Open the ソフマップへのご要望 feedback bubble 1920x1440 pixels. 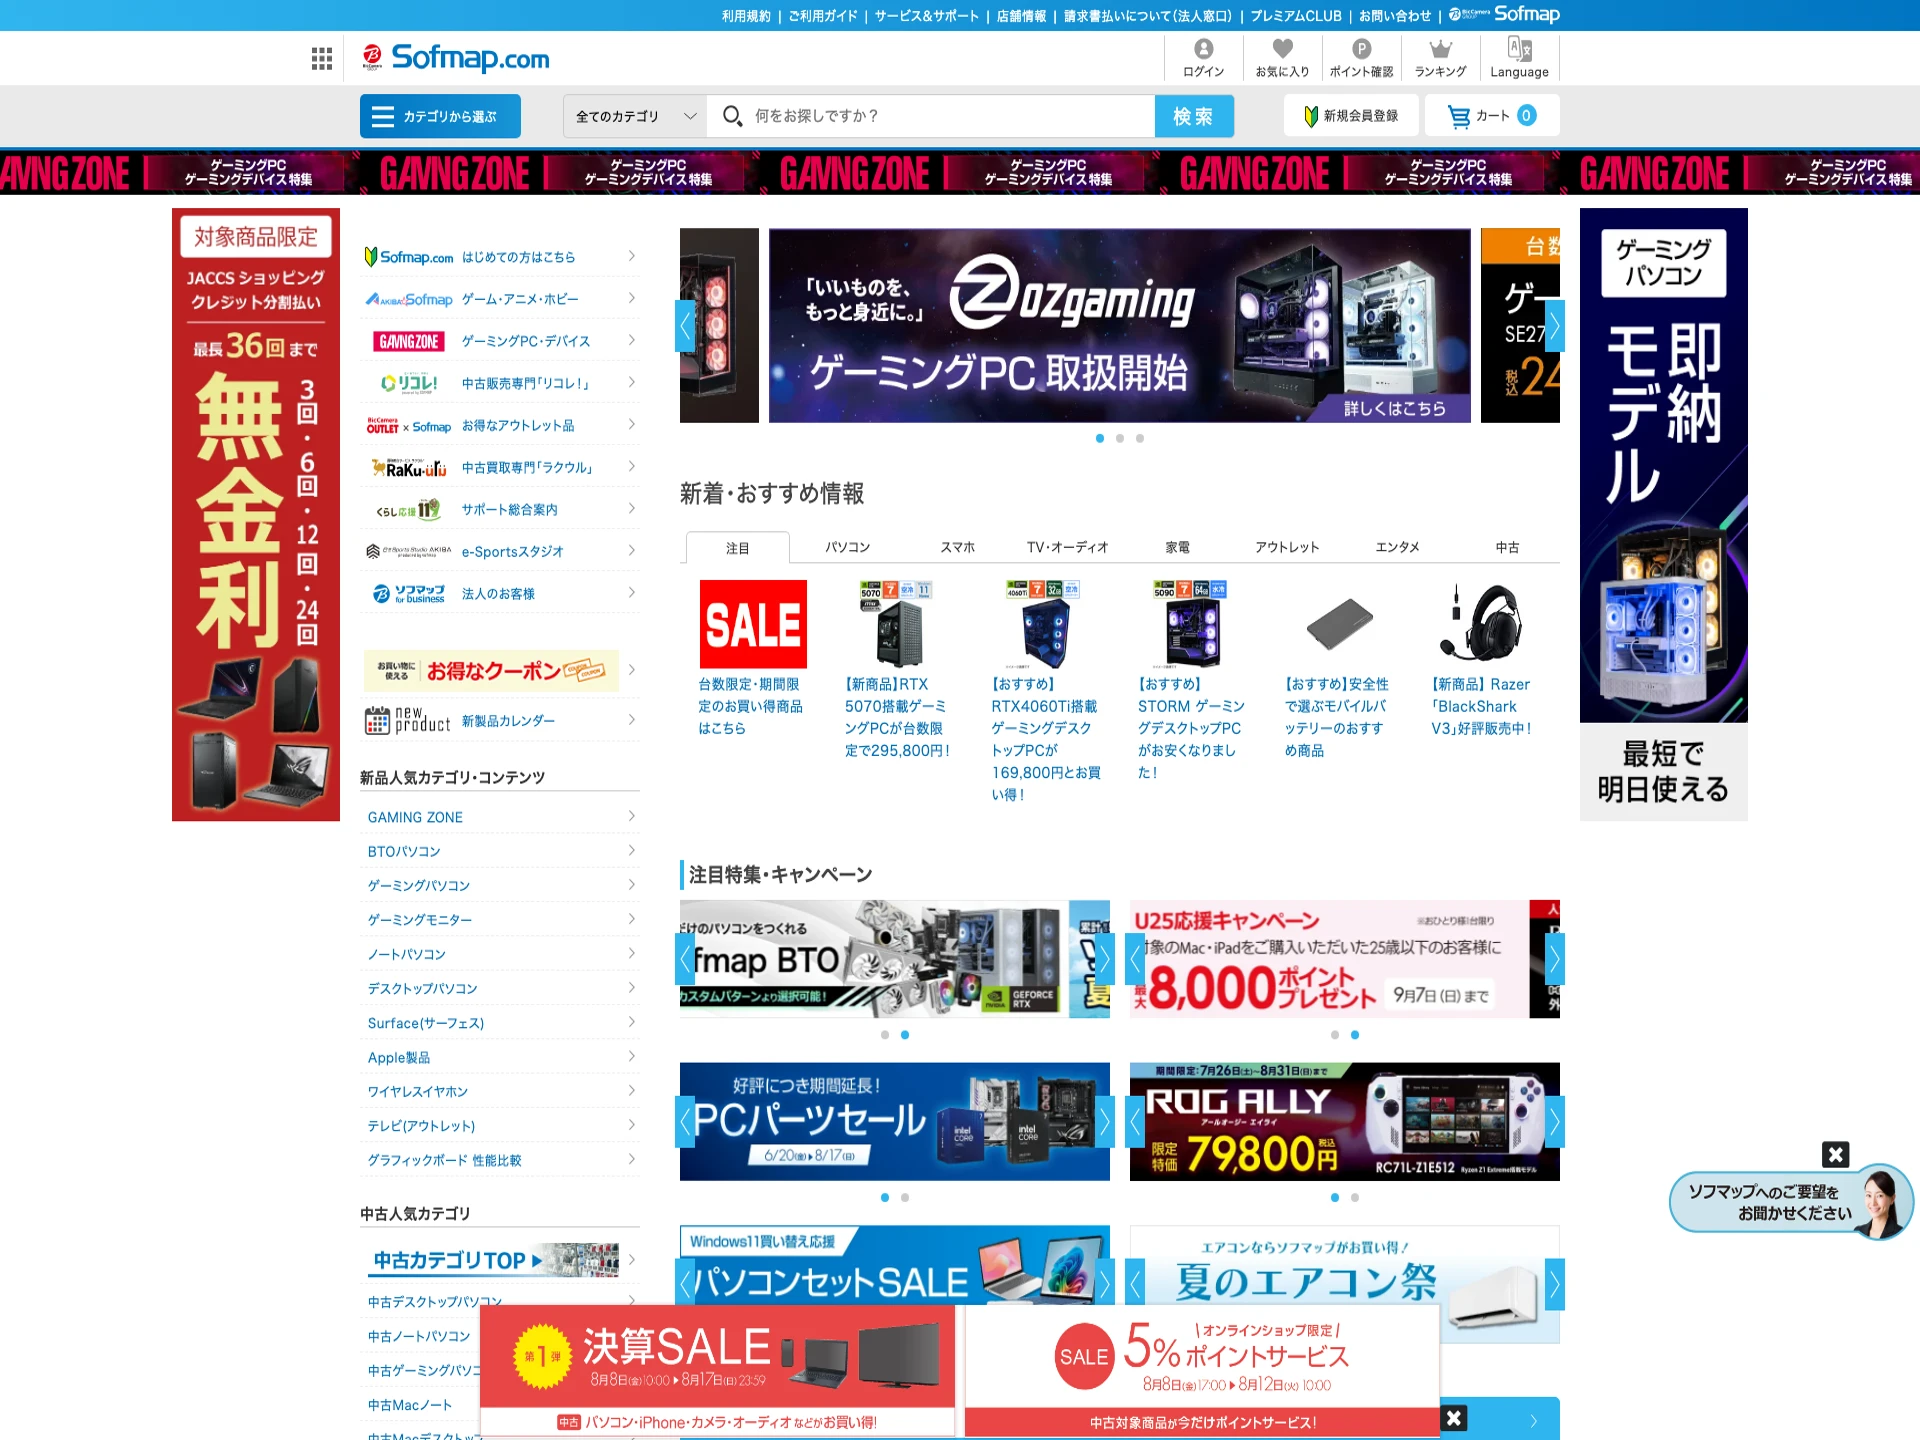(x=1790, y=1202)
